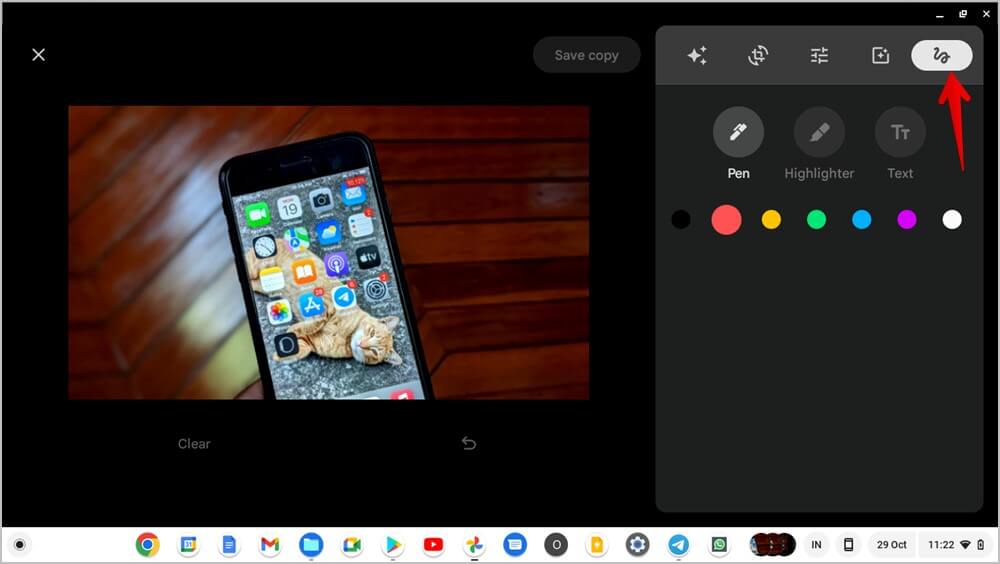Screen dimensions: 1000x564
Task: Open Settings gear from the shelf
Action: (x=637, y=545)
